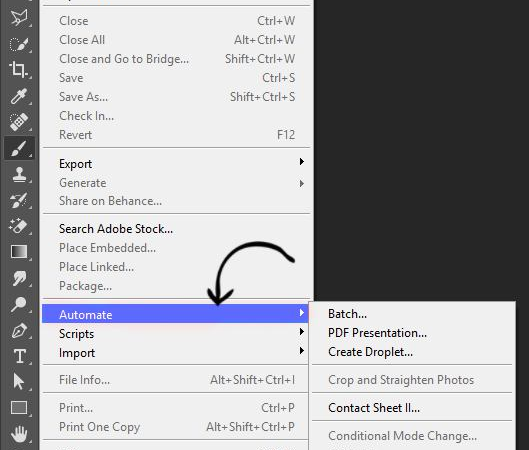Select the Brush tool
The image size is (529, 450).
19,148
